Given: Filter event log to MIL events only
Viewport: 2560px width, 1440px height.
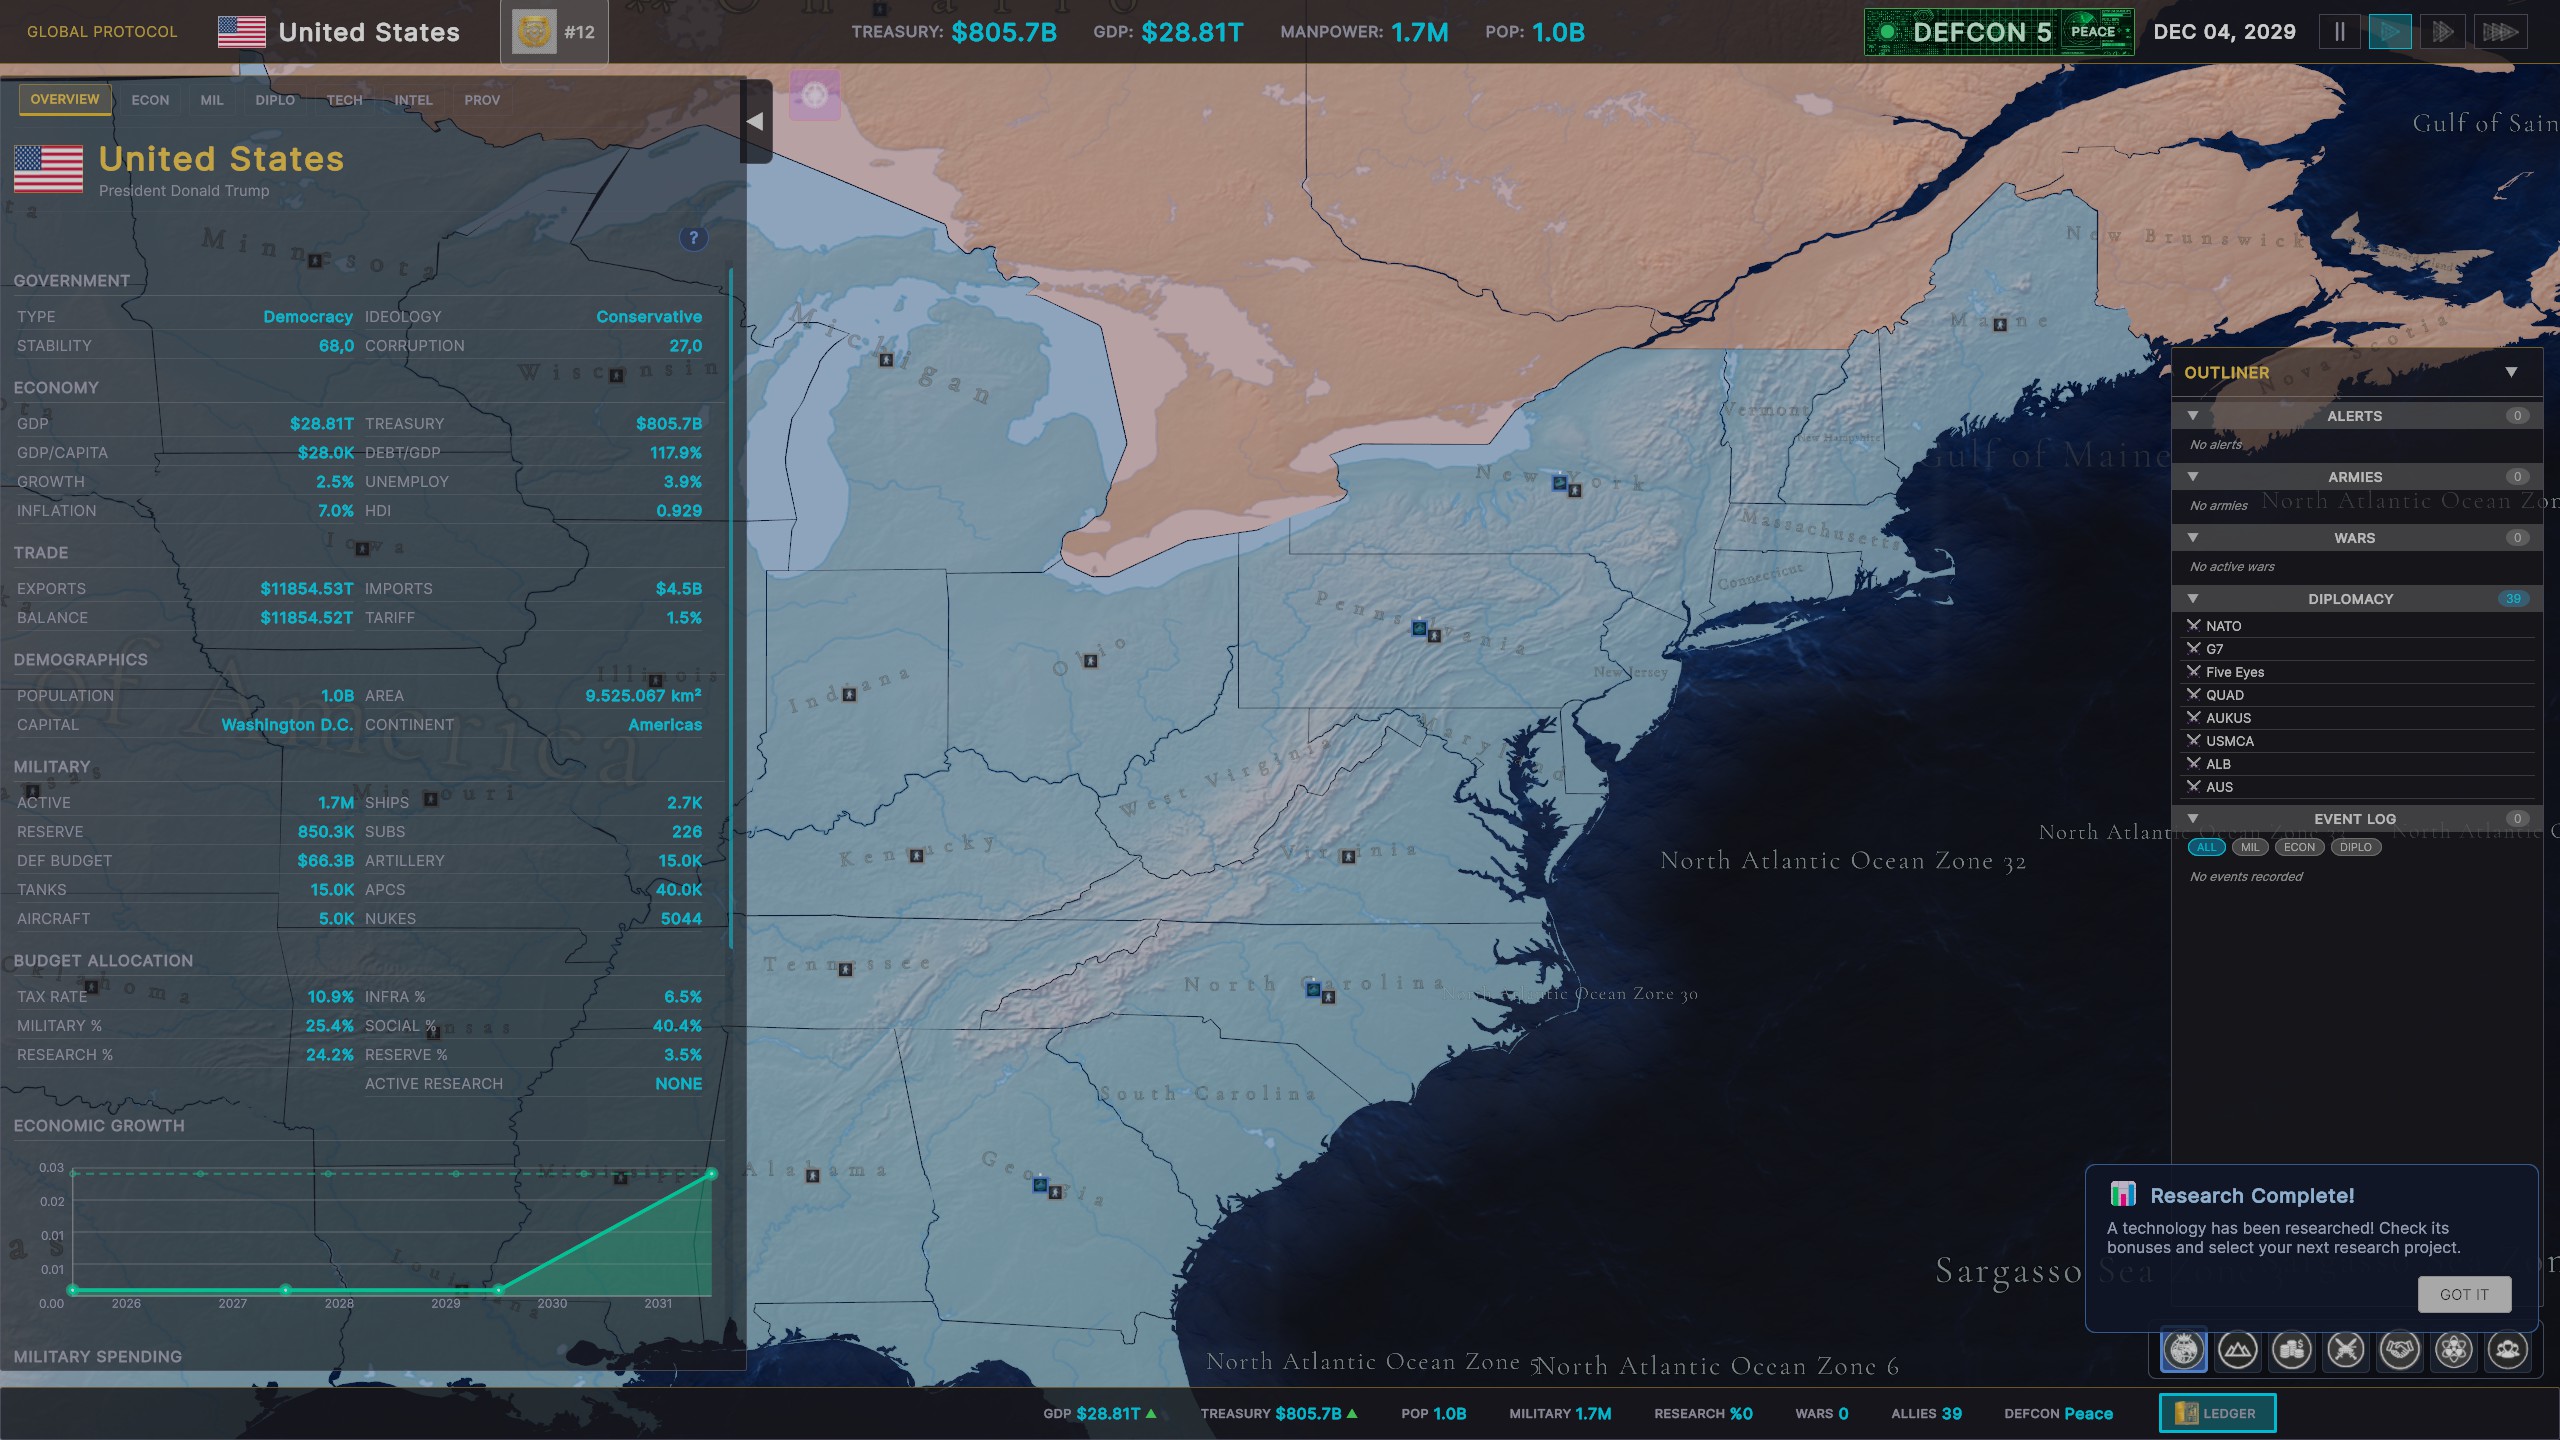Looking at the screenshot, I should pos(2251,847).
